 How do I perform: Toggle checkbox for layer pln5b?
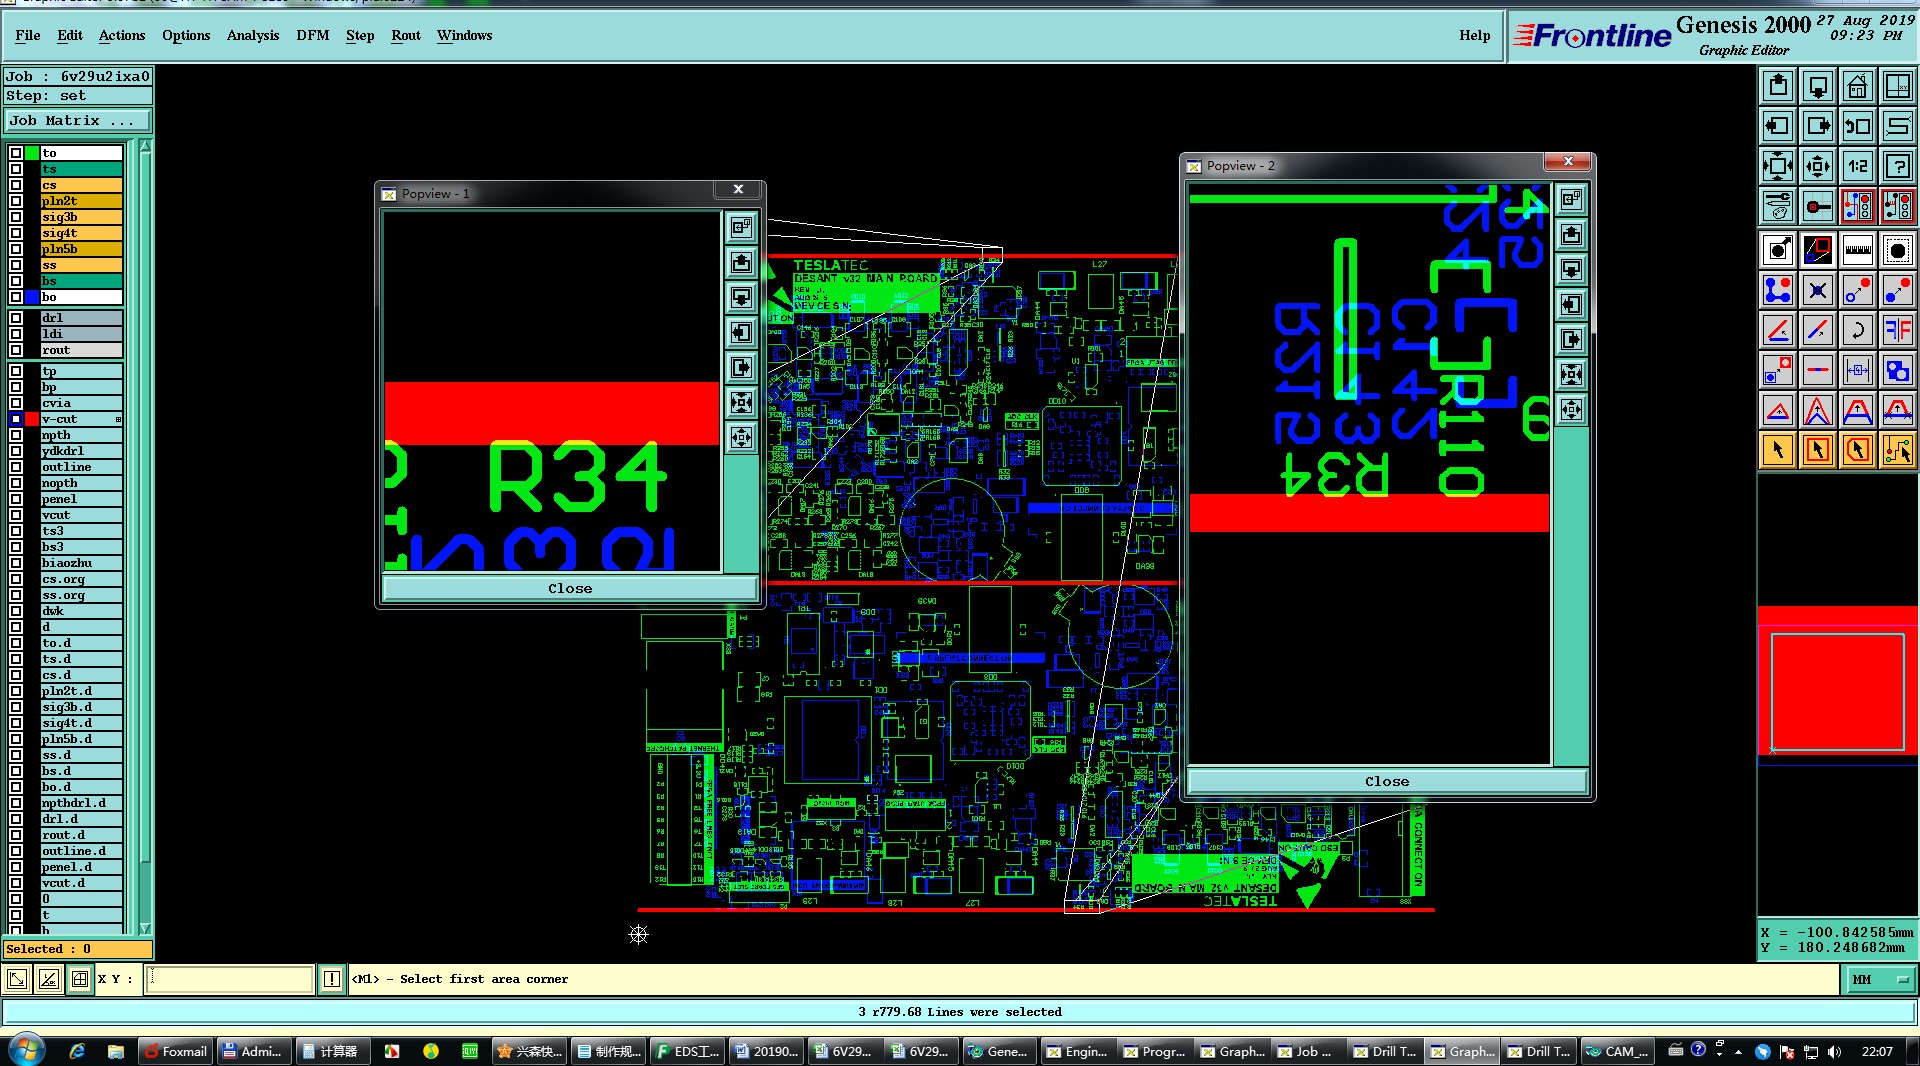click(x=15, y=249)
